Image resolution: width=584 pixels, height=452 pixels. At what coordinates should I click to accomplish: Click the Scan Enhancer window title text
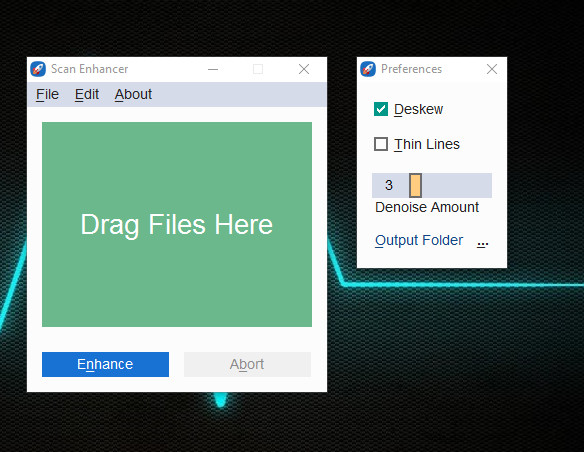89,69
